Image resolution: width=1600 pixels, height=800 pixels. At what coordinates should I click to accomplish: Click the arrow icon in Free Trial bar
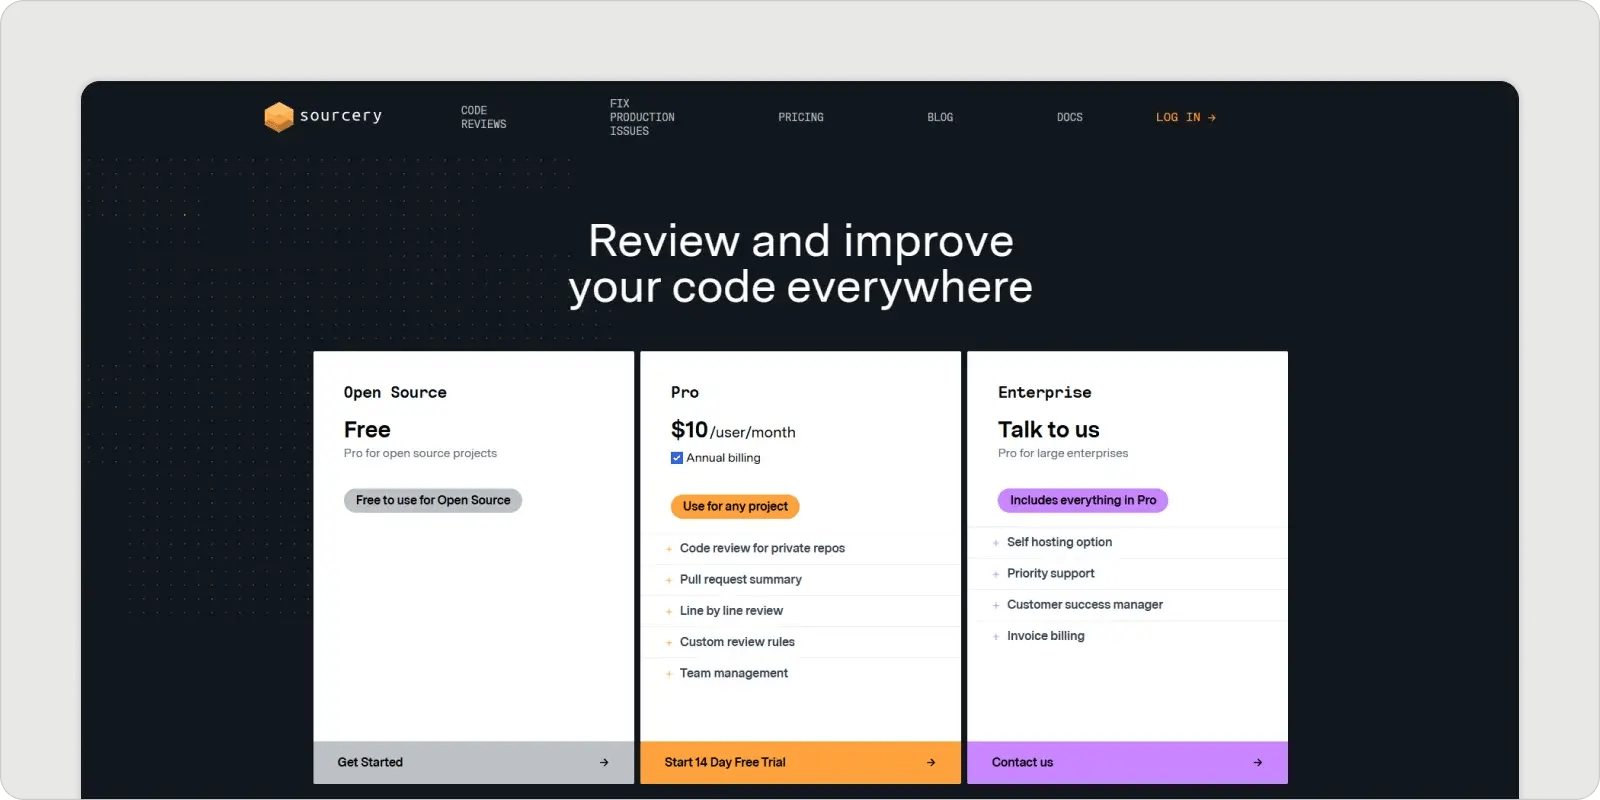click(x=931, y=763)
